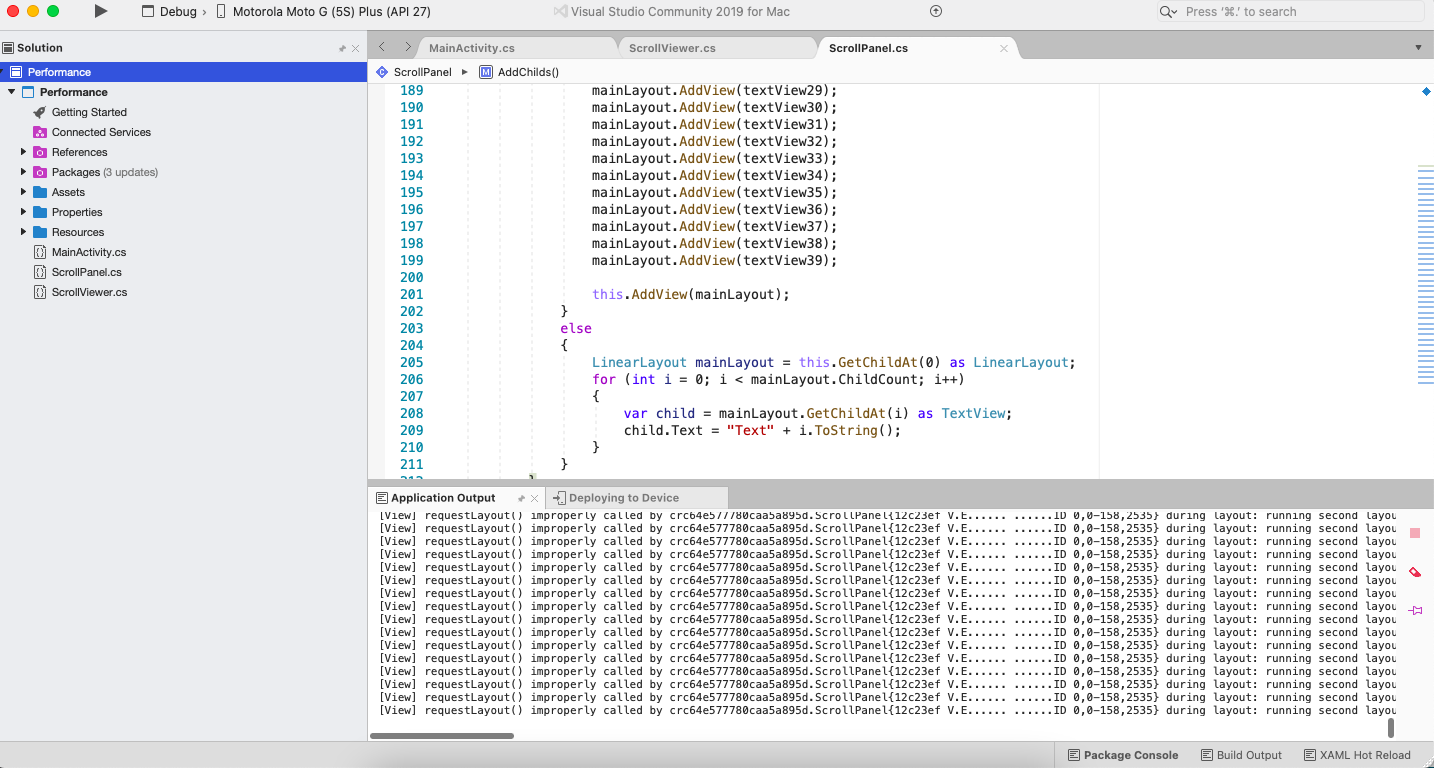Image resolution: width=1434 pixels, height=768 pixels.
Task: Stop the Application Output process
Action: (x=1414, y=534)
